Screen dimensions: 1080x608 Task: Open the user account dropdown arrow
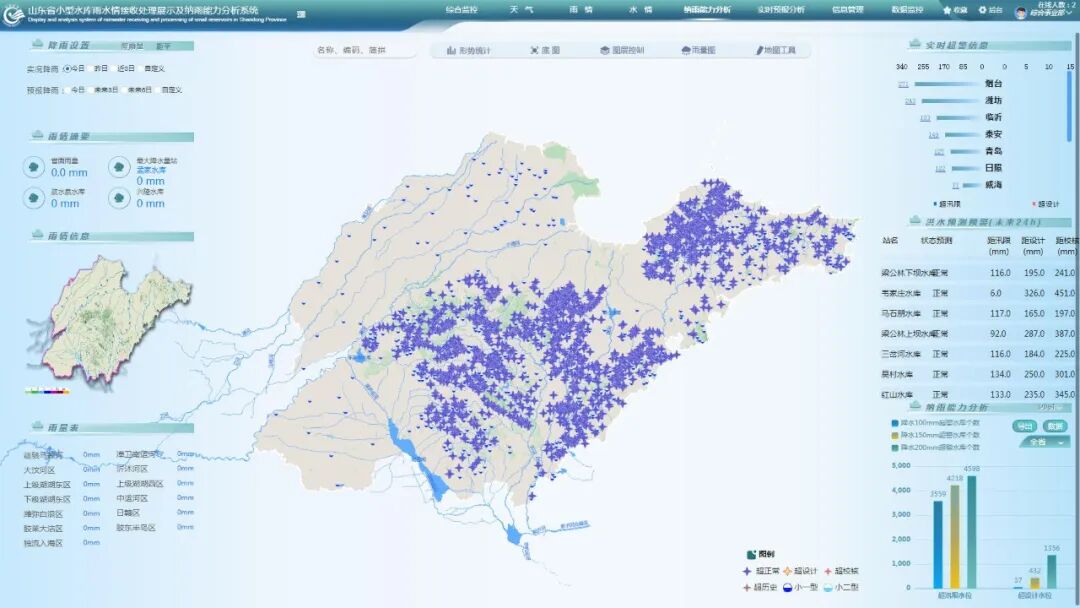click(1068, 14)
